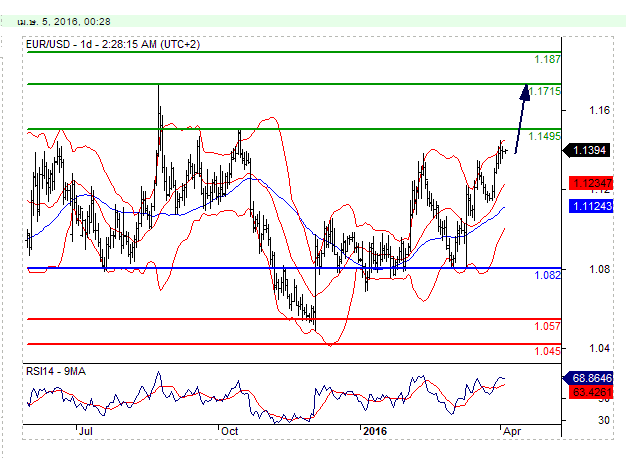
Task: Click the 2016 marker on time axis
Action: 375,431
